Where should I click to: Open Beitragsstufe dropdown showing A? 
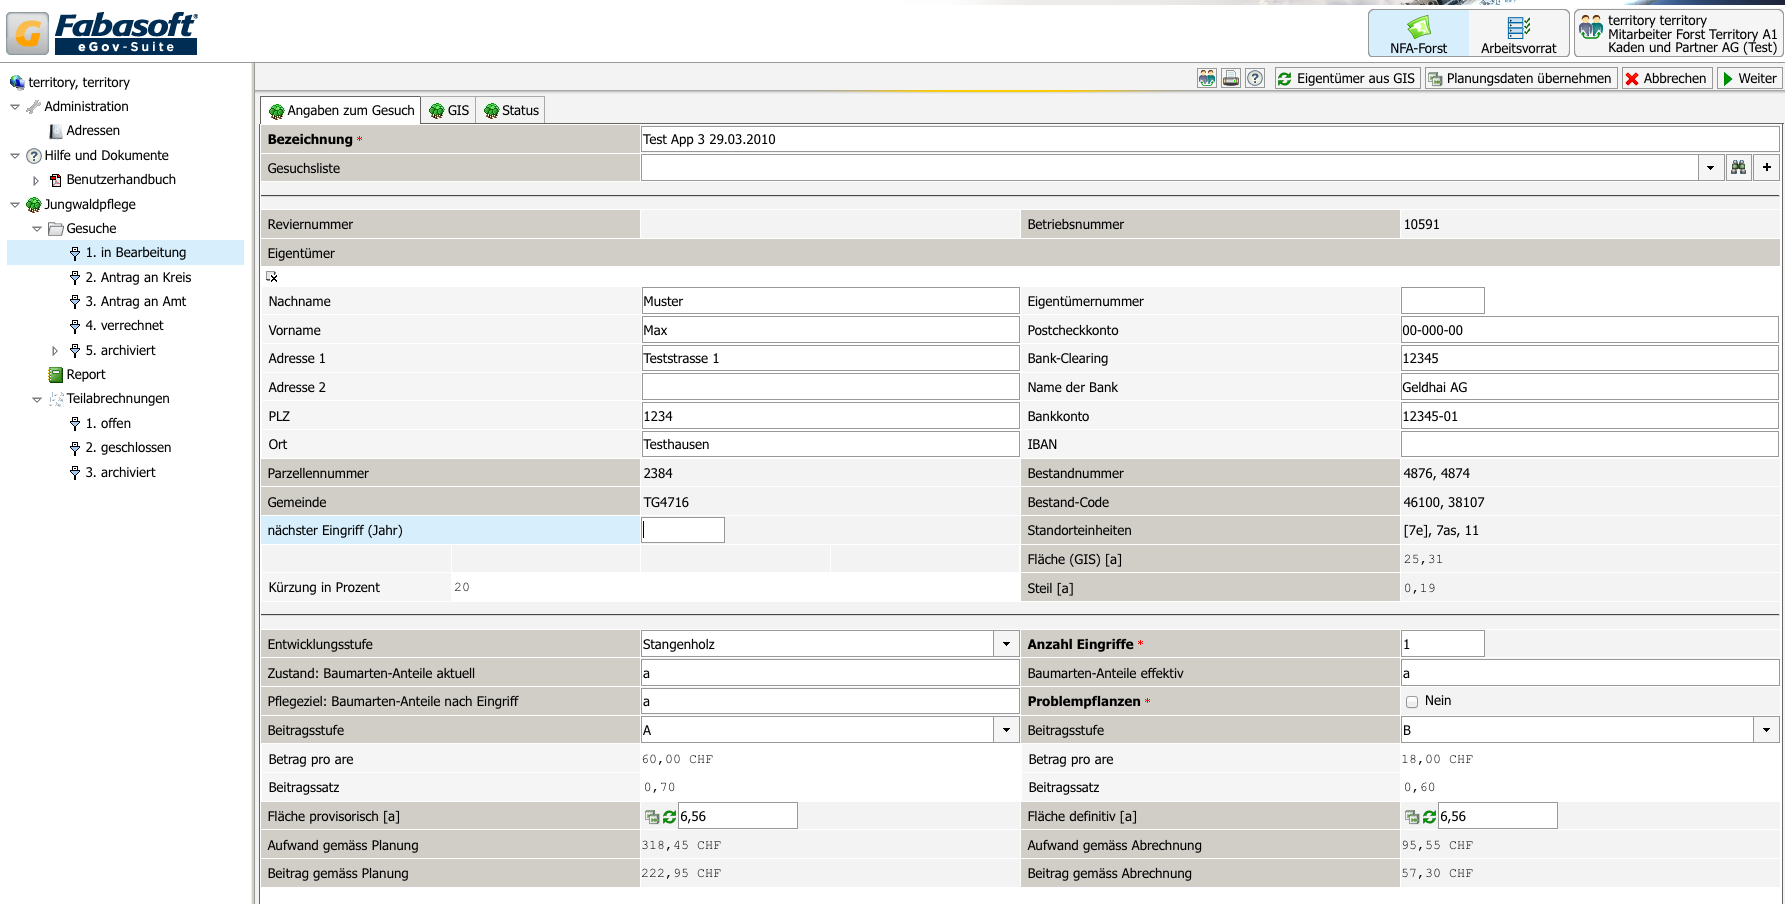(1007, 730)
